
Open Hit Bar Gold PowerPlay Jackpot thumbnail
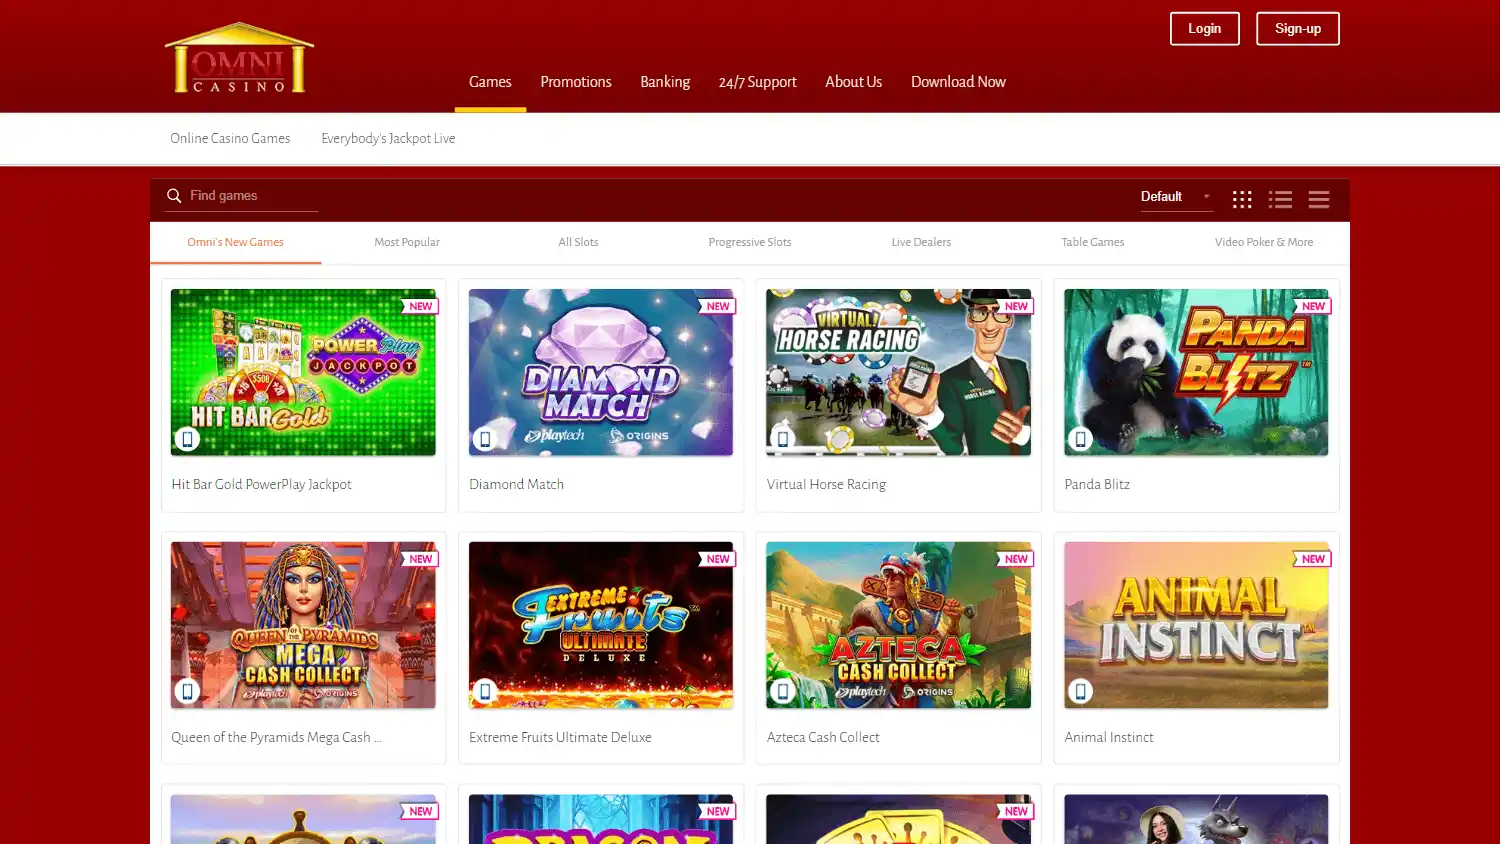303,372
